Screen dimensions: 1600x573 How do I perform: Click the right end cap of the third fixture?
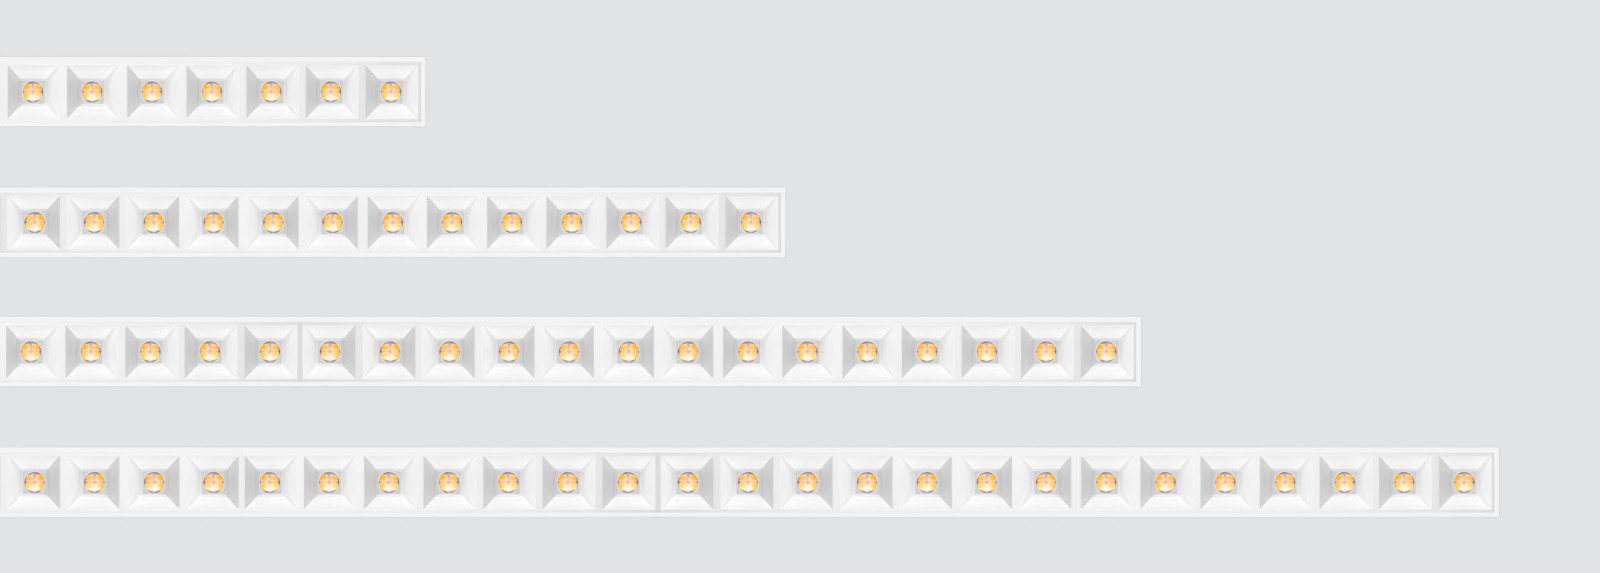click(1137, 352)
